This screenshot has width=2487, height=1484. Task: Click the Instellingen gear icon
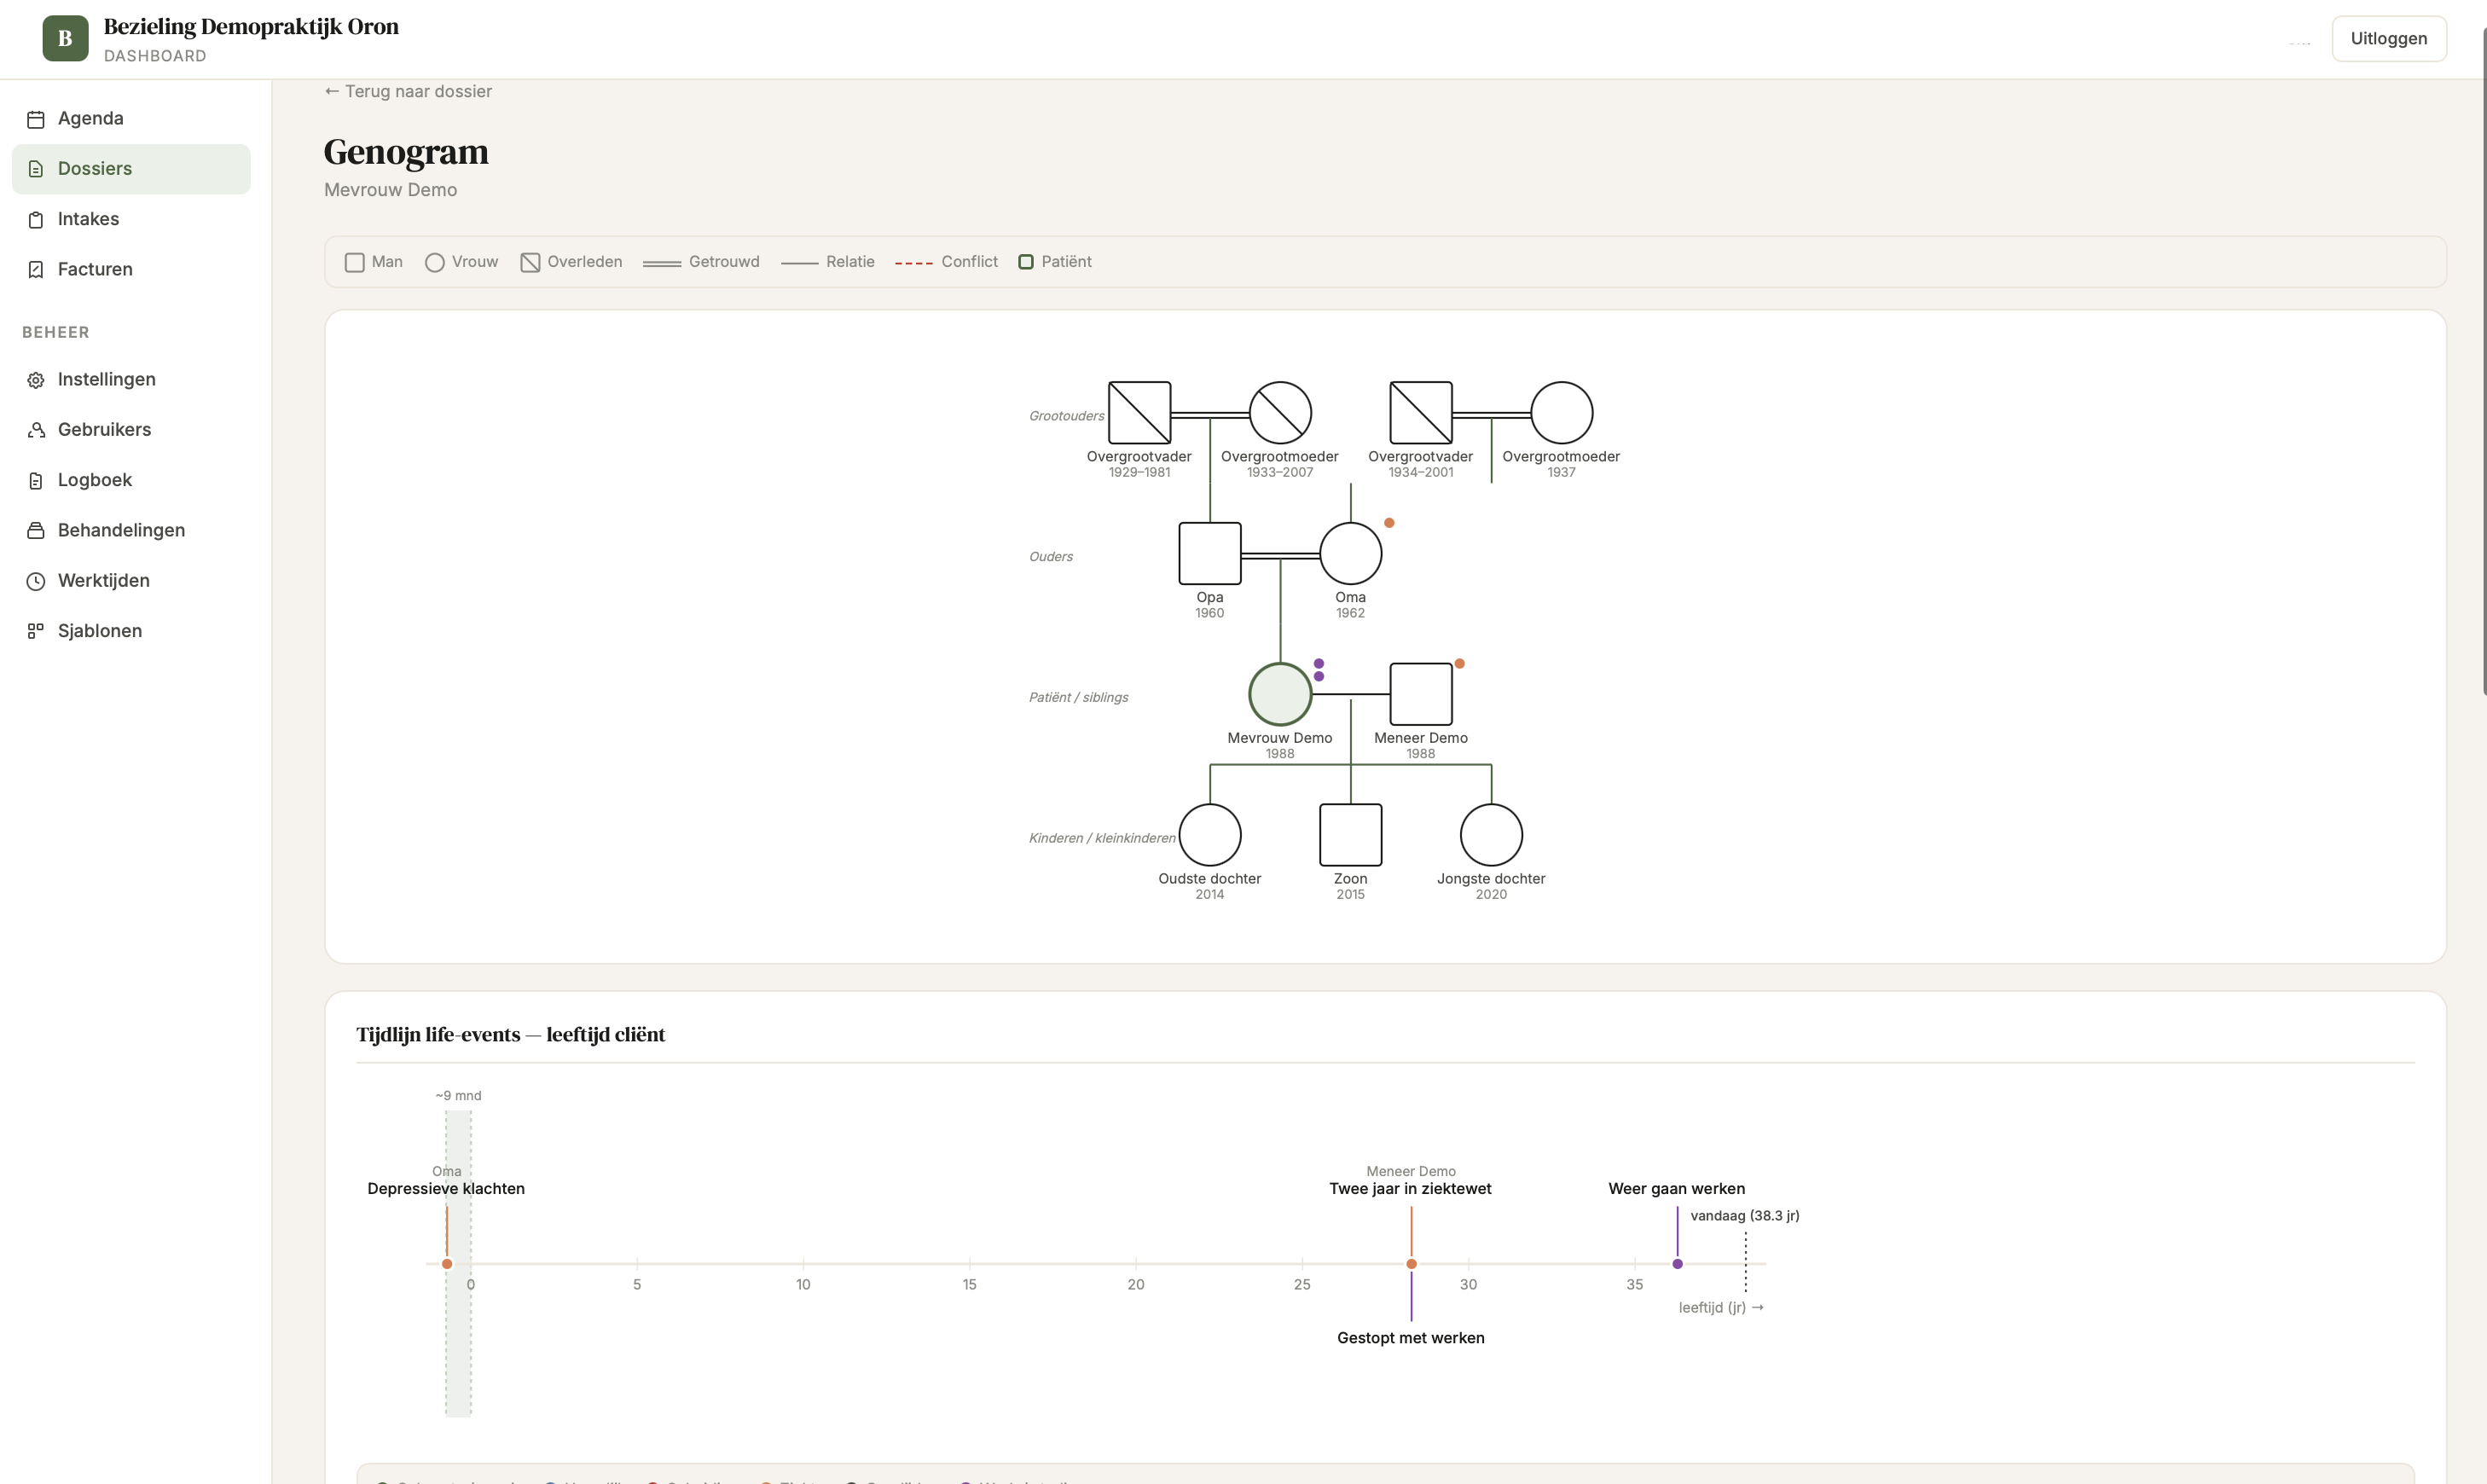pos(36,380)
